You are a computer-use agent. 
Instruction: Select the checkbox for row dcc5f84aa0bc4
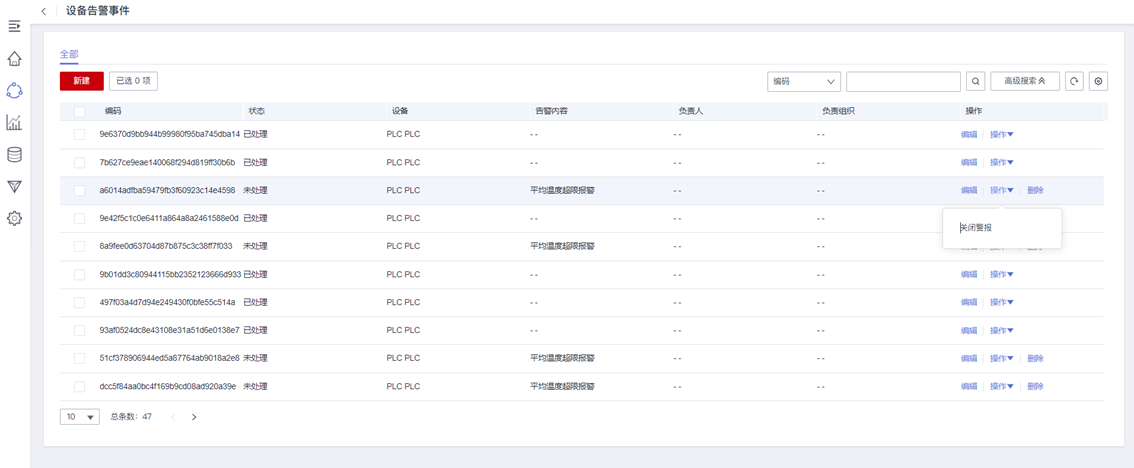click(x=79, y=386)
